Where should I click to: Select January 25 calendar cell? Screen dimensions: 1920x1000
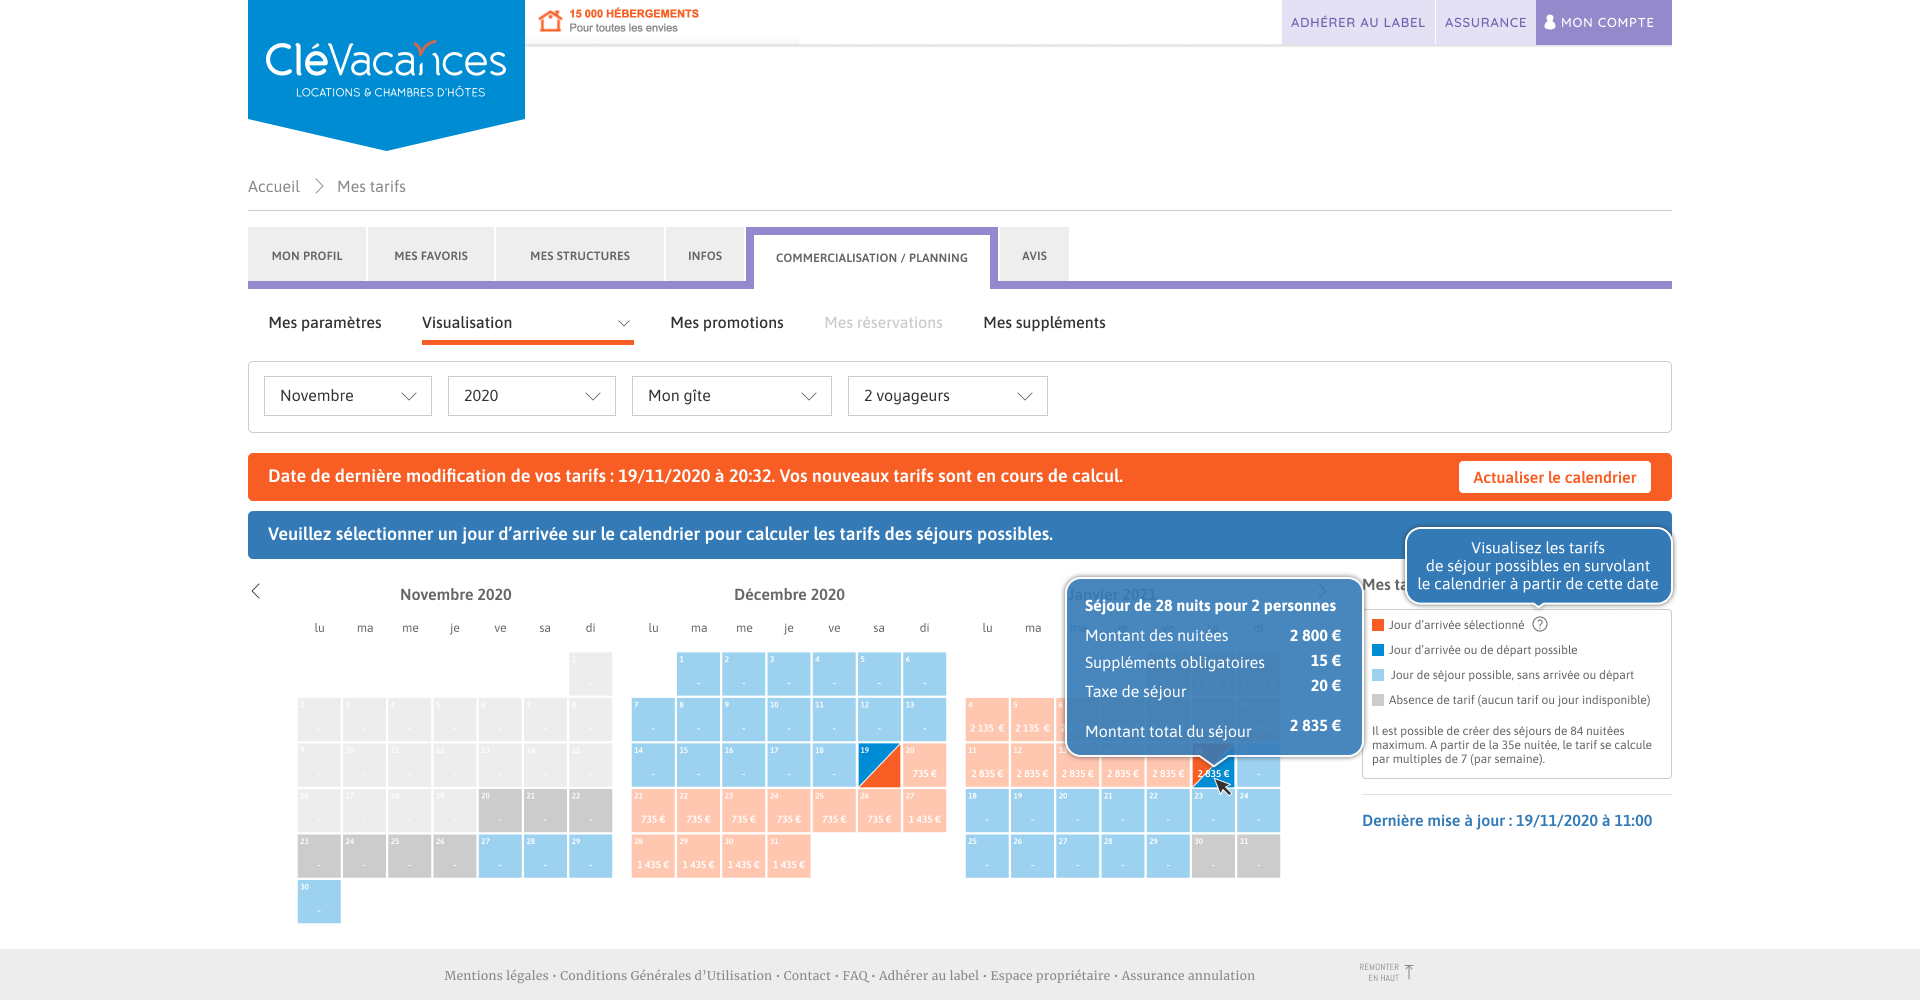tap(987, 856)
